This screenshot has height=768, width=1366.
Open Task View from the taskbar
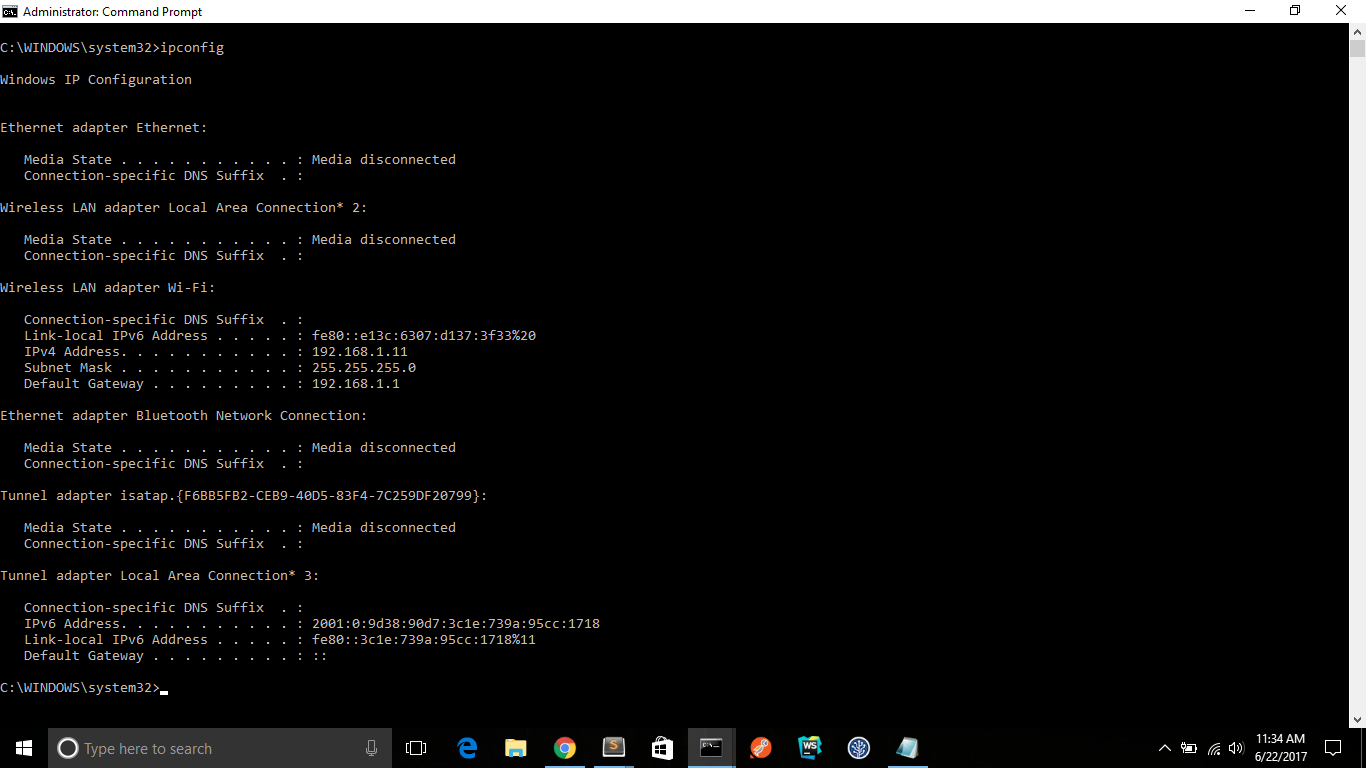coord(416,748)
